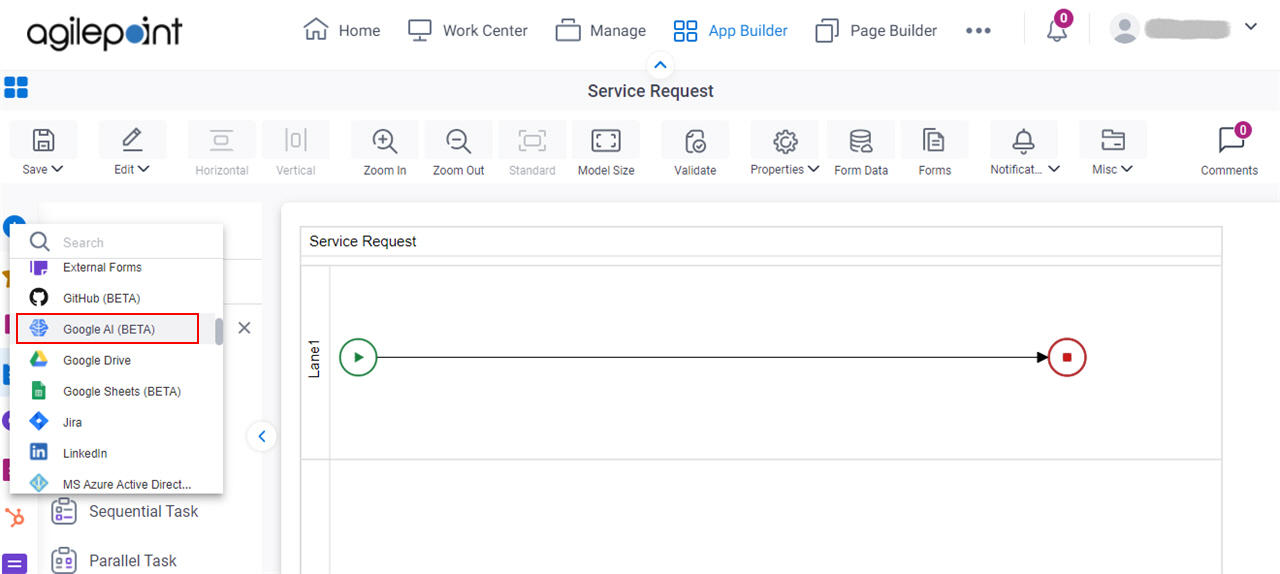The width and height of the screenshot is (1280, 574).
Task: Click the Vertical alignment icon
Action: [x=296, y=140]
